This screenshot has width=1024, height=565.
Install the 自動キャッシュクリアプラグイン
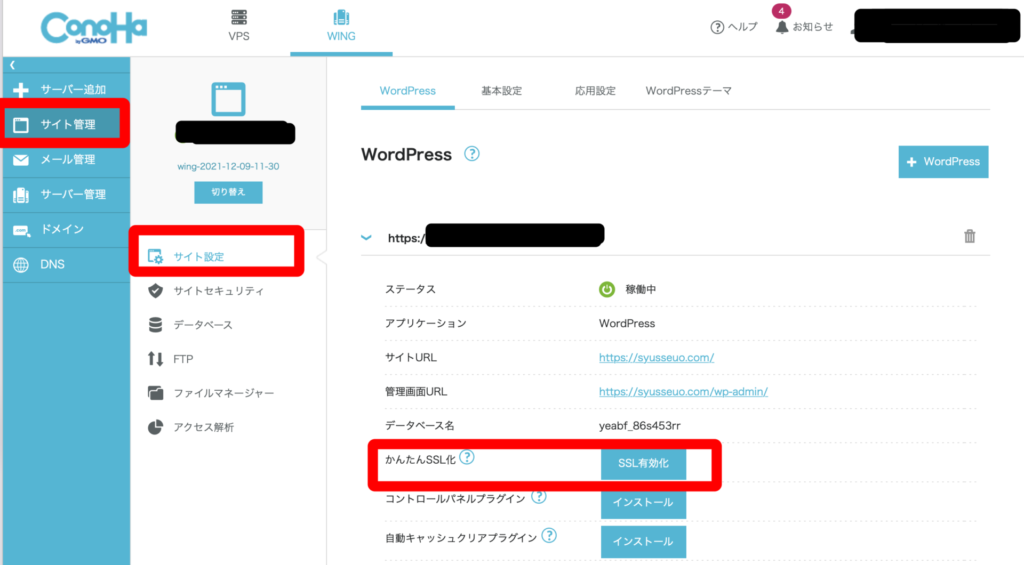coord(643,541)
